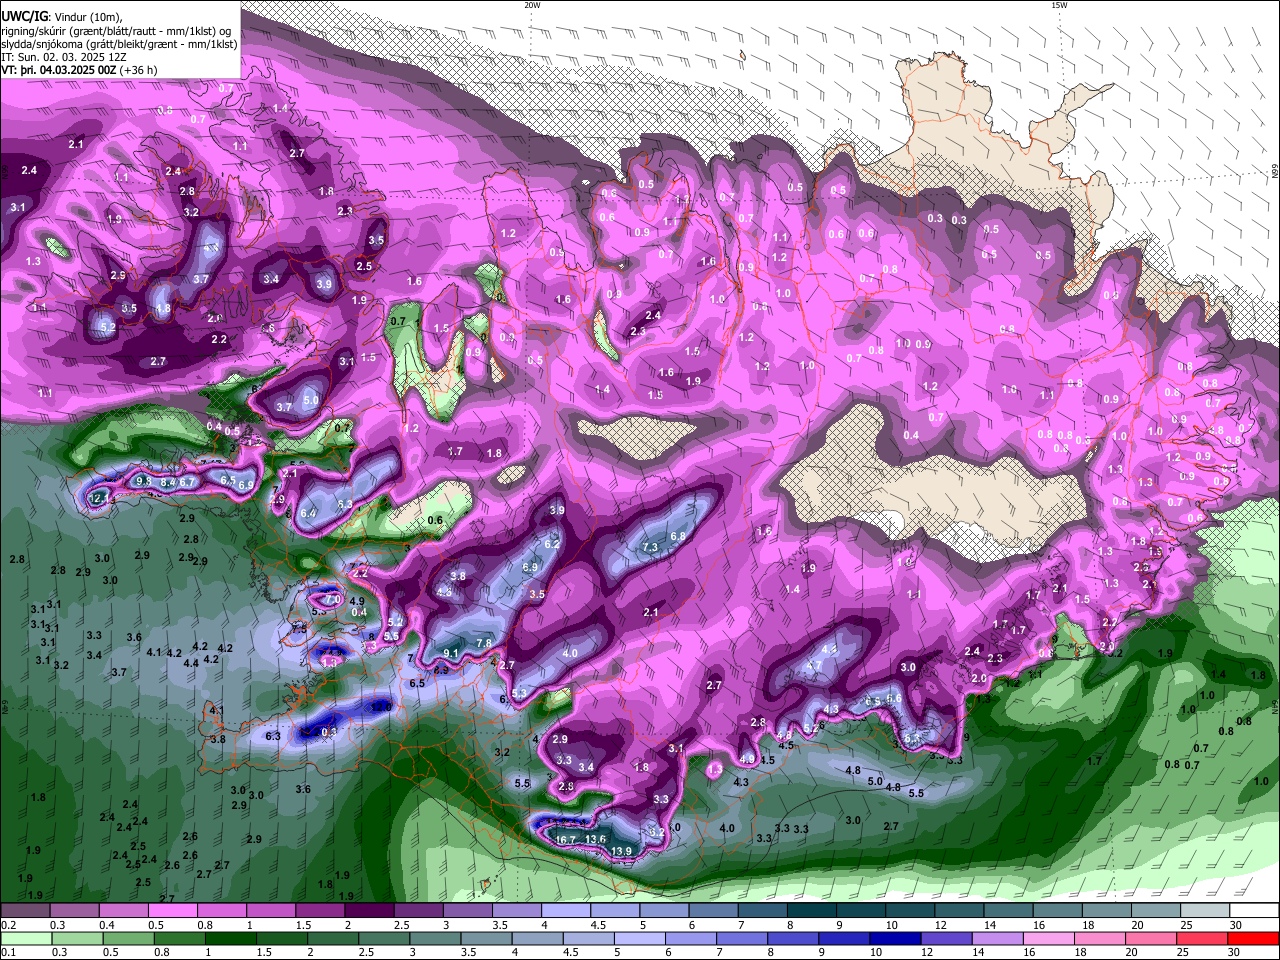Click the bottom-row legend swatch above the 25 label
This screenshot has height=960, width=1280.
[x=1203, y=938]
